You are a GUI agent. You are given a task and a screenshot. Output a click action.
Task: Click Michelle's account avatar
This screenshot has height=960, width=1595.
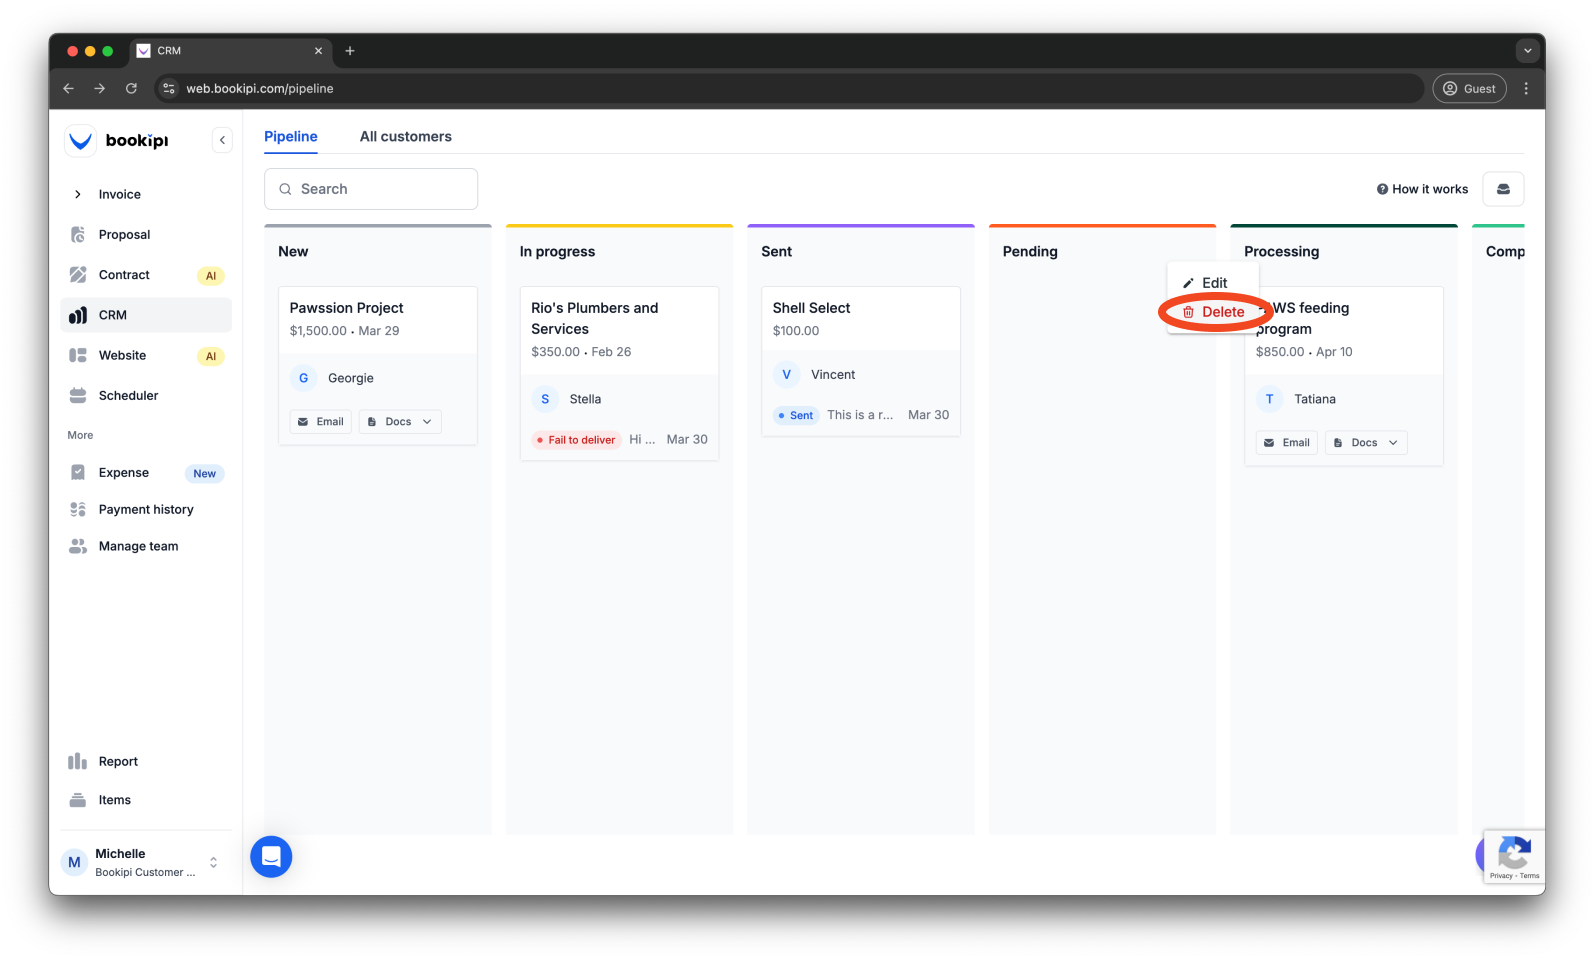(x=74, y=862)
